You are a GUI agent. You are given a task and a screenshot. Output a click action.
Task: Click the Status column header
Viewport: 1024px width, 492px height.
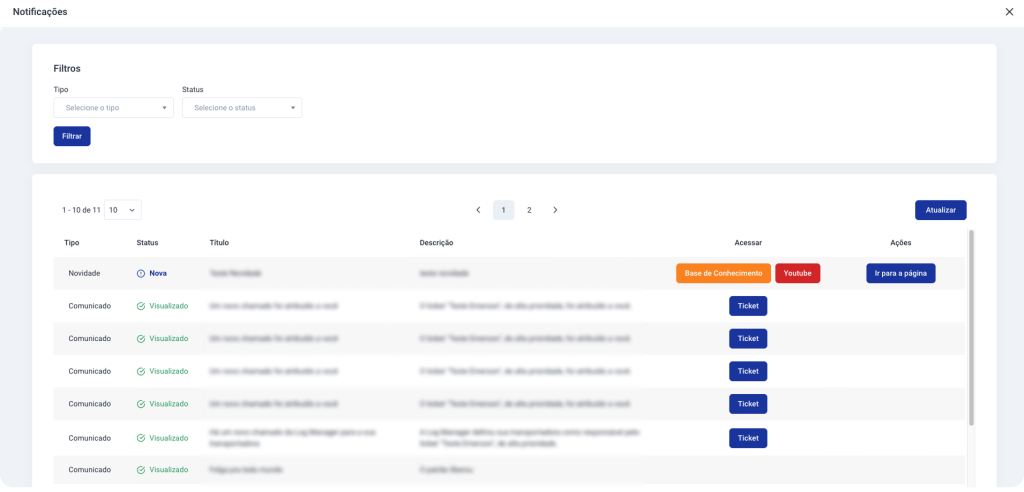pyautogui.click(x=147, y=242)
